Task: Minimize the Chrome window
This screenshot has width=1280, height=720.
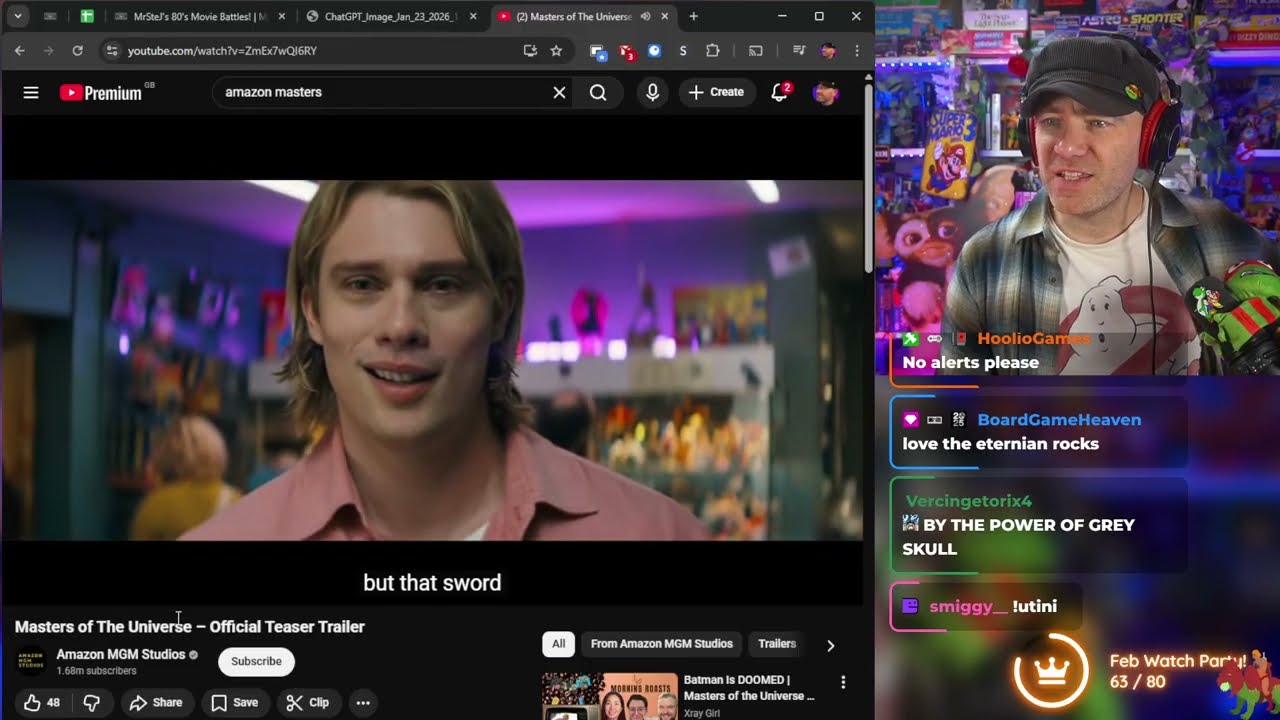Action: (x=782, y=16)
